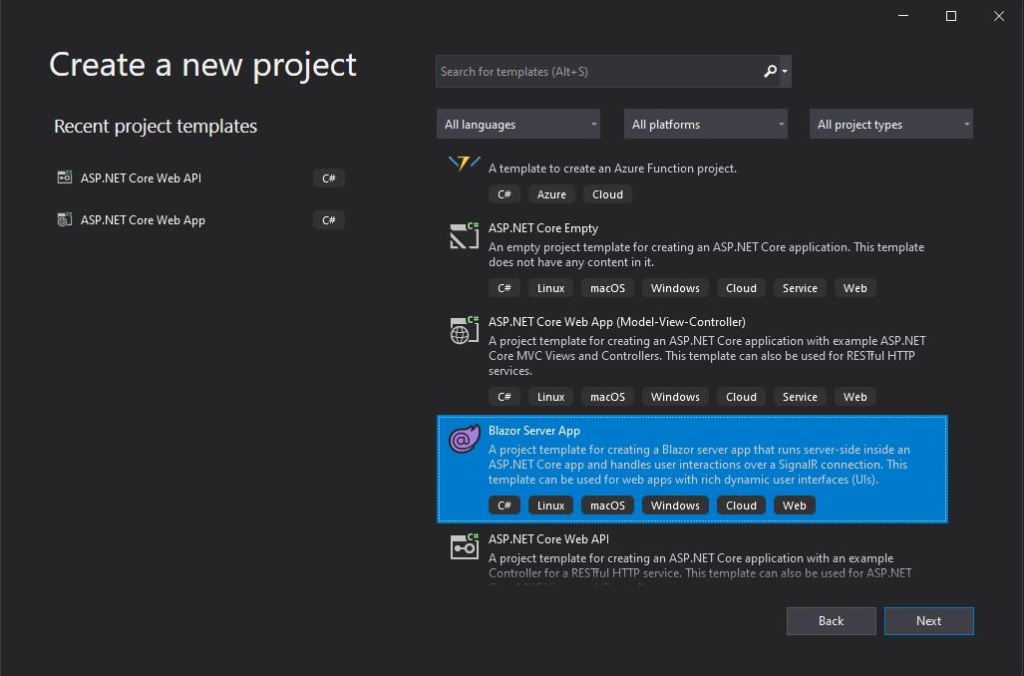Open the All platforms dropdown
This screenshot has width=1024, height=676.
point(706,125)
